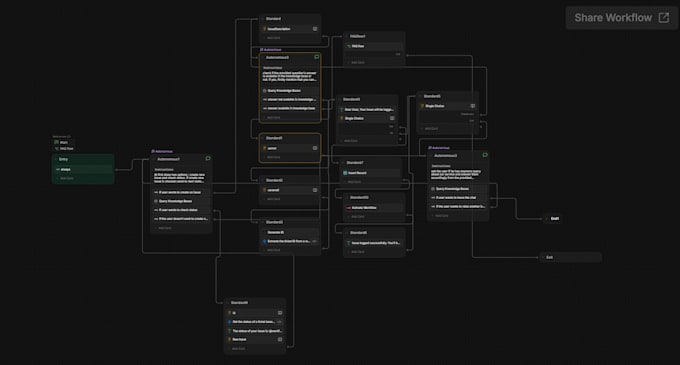Viewport: 680px width, 365px height.
Task: Select the End node
Action: pos(552,218)
